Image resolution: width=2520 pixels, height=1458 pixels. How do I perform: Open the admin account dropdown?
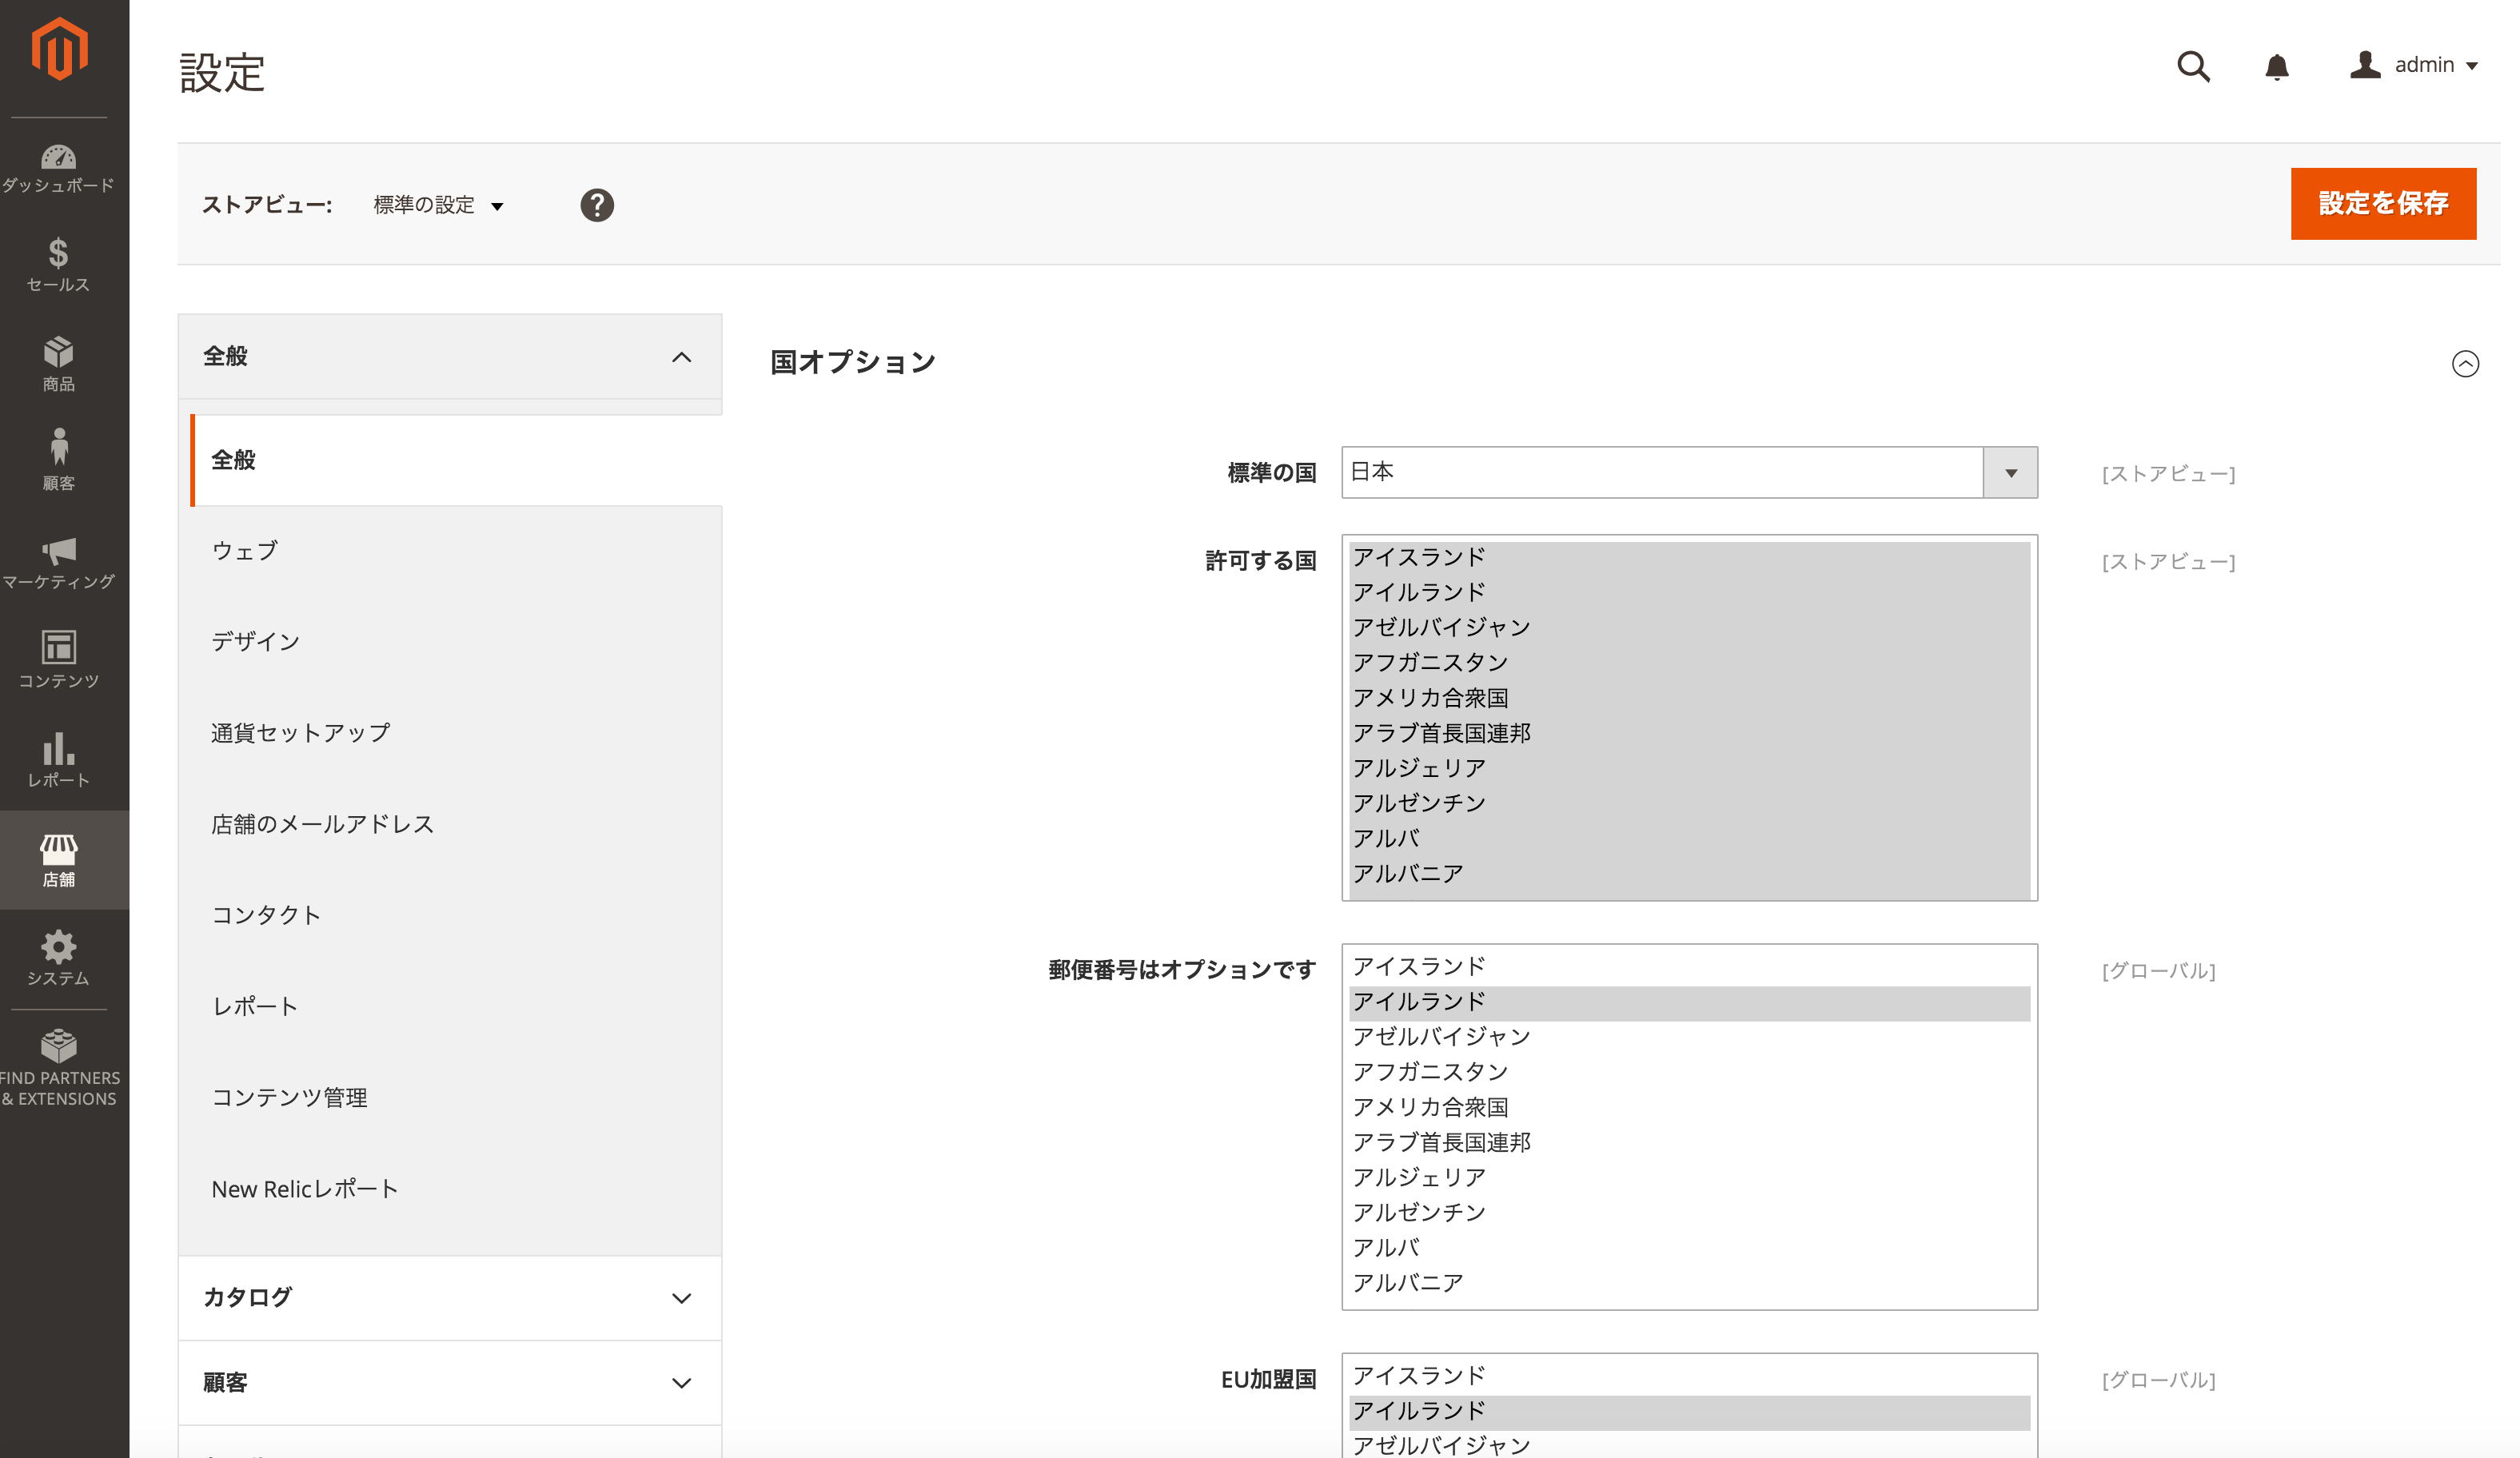[x=2412, y=65]
